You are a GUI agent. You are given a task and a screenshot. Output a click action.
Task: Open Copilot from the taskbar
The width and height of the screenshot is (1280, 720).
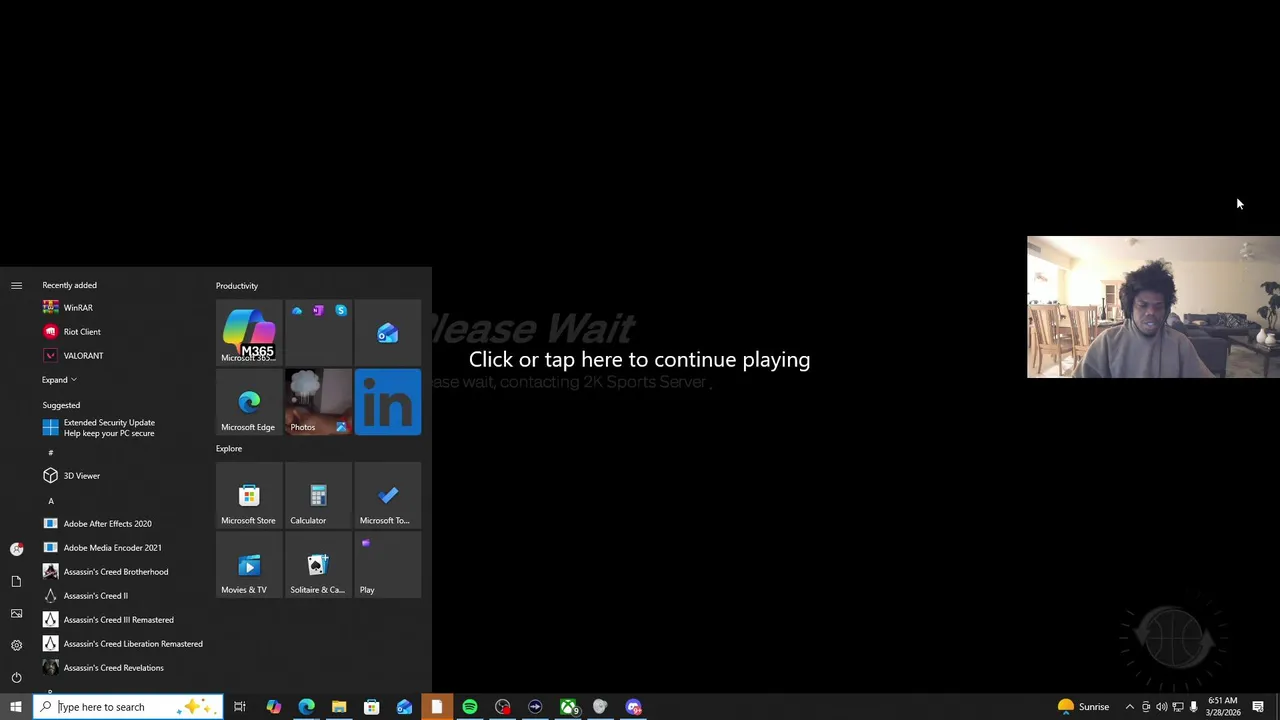(273, 707)
